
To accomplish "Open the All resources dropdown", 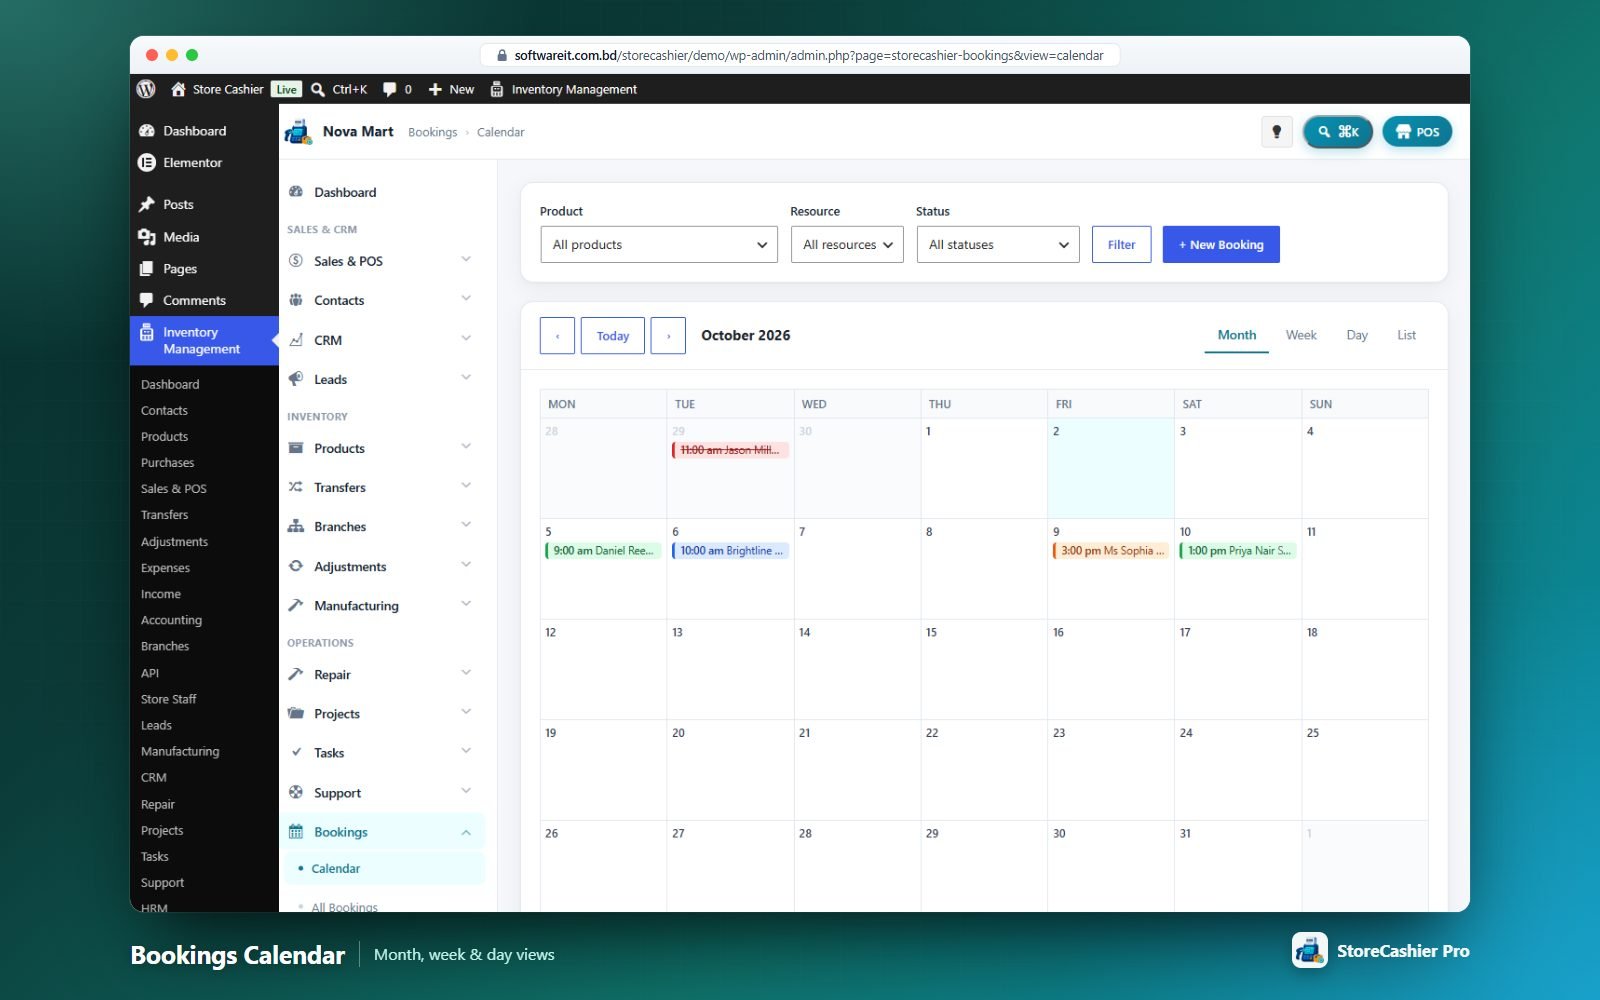I will coord(847,244).
